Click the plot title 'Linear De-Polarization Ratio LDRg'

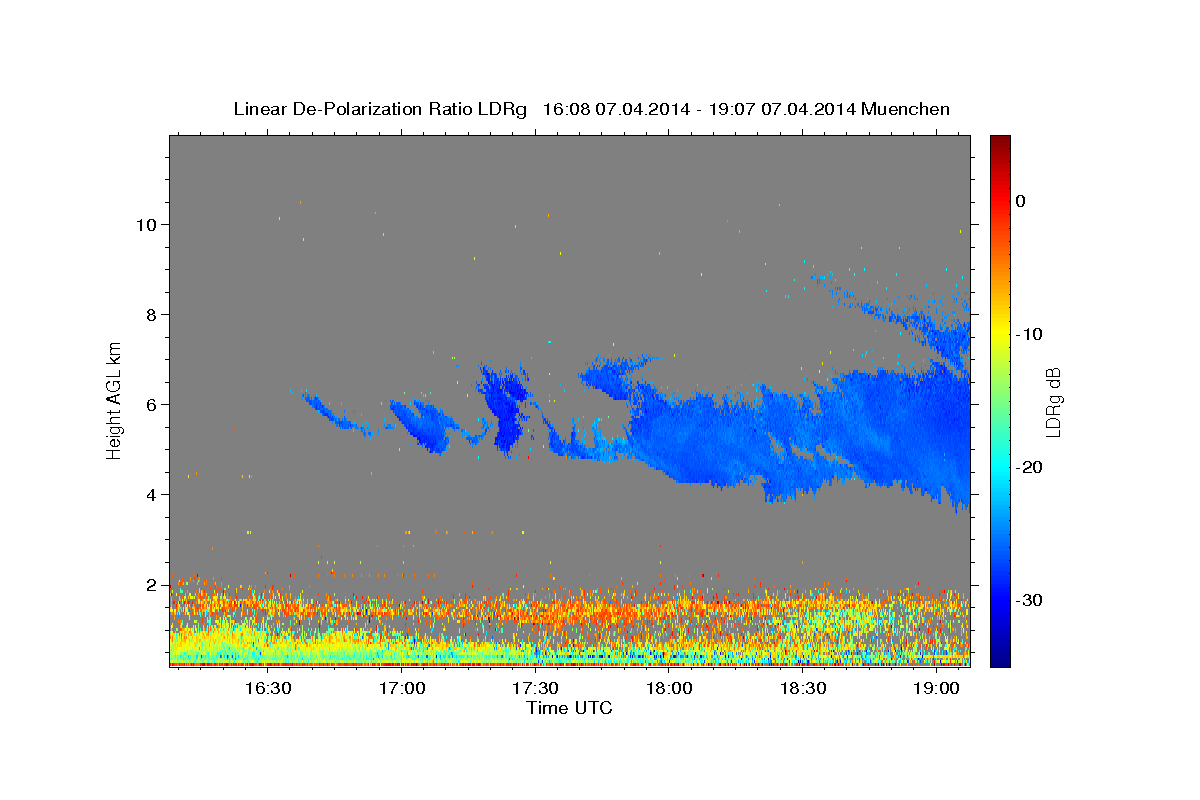pyautogui.click(x=380, y=109)
